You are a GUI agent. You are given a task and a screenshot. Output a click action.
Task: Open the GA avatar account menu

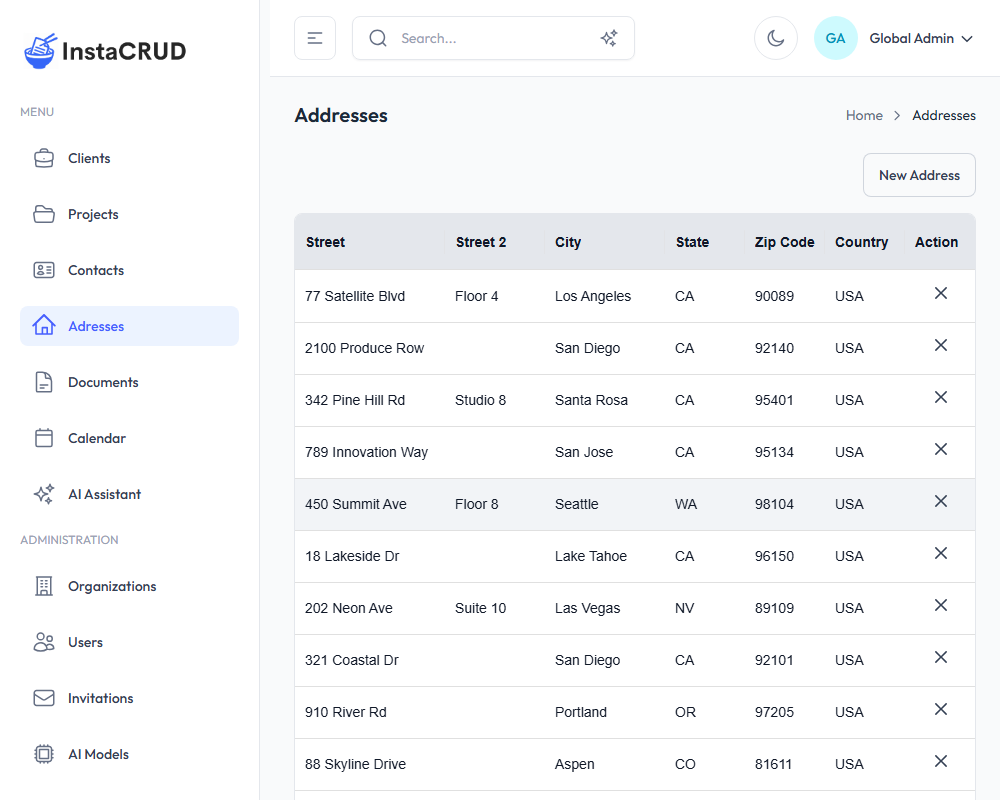click(x=835, y=38)
